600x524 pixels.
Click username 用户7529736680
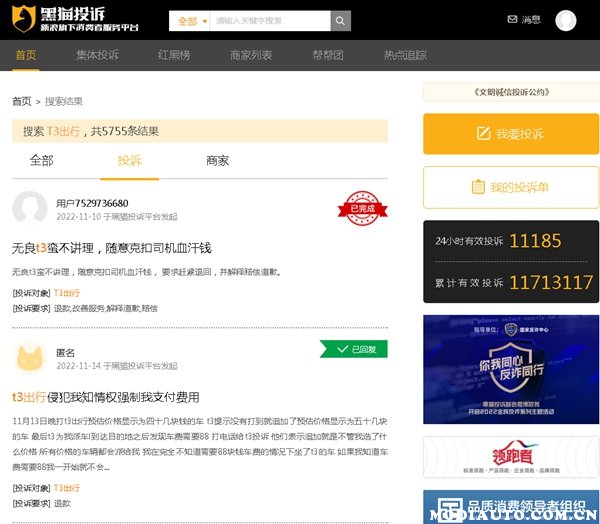coord(92,203)
